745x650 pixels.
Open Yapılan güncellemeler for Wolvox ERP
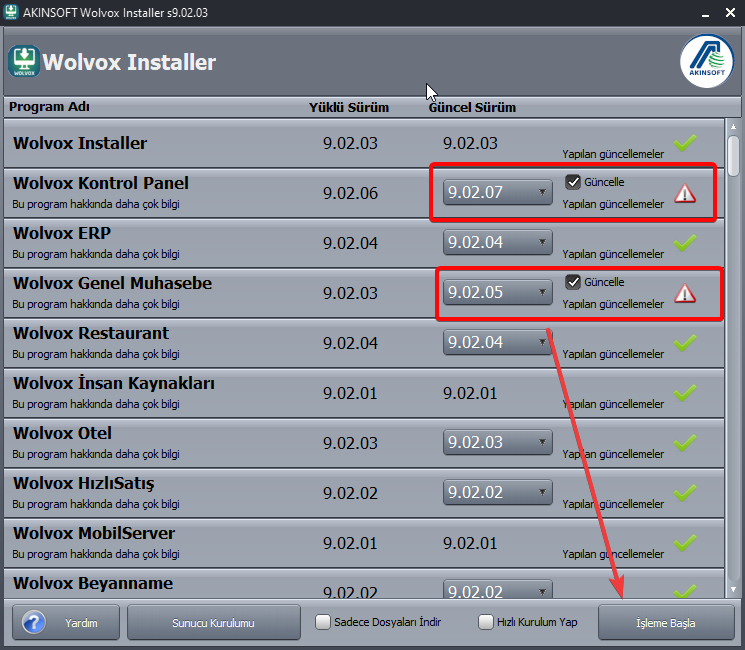613,254
